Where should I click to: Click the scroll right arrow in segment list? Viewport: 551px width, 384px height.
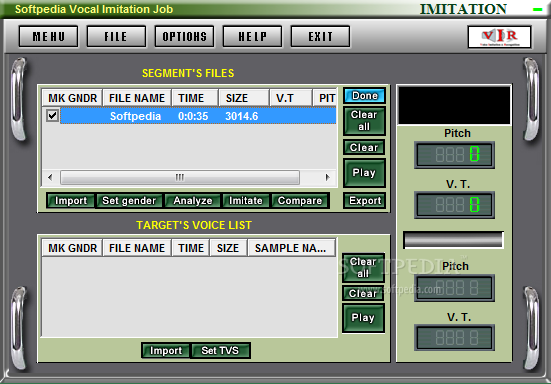point(328,177)
